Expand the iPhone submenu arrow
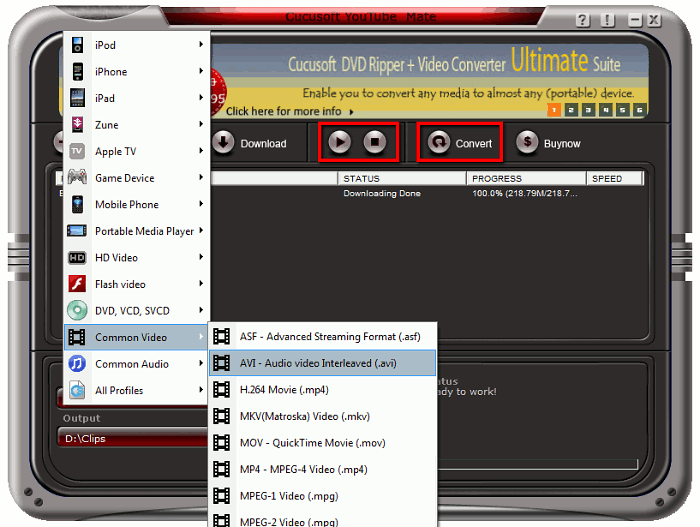This screenshot has height=527, width=700. (201, 71)
